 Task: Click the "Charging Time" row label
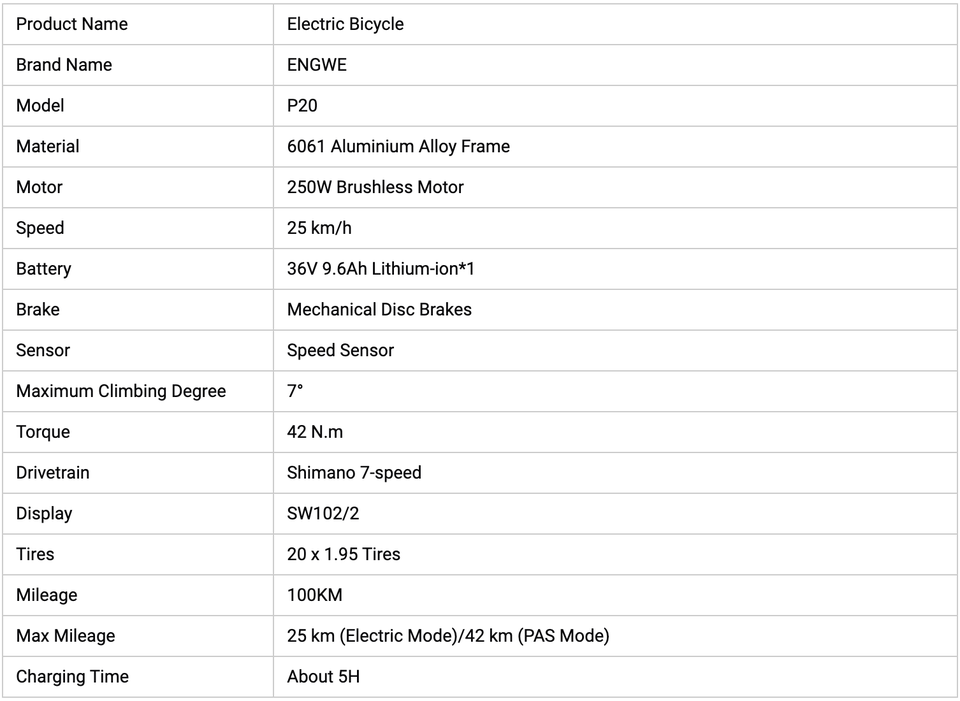[72, 677]
